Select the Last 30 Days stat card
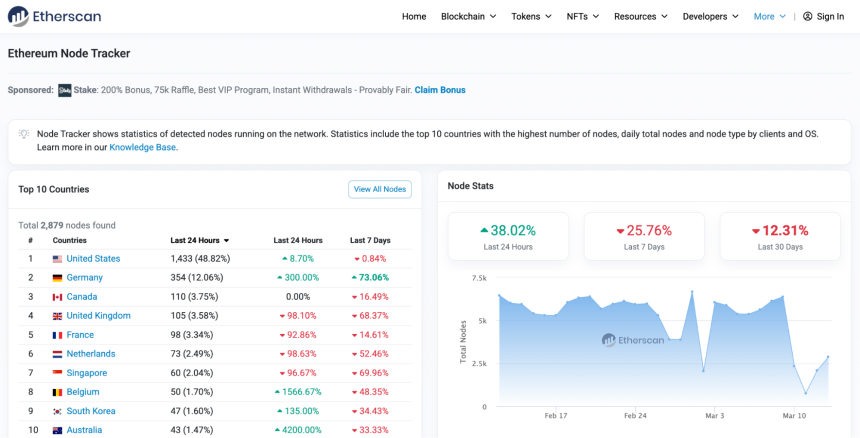This screenshot has width=860, height=438. pos(780,236)
